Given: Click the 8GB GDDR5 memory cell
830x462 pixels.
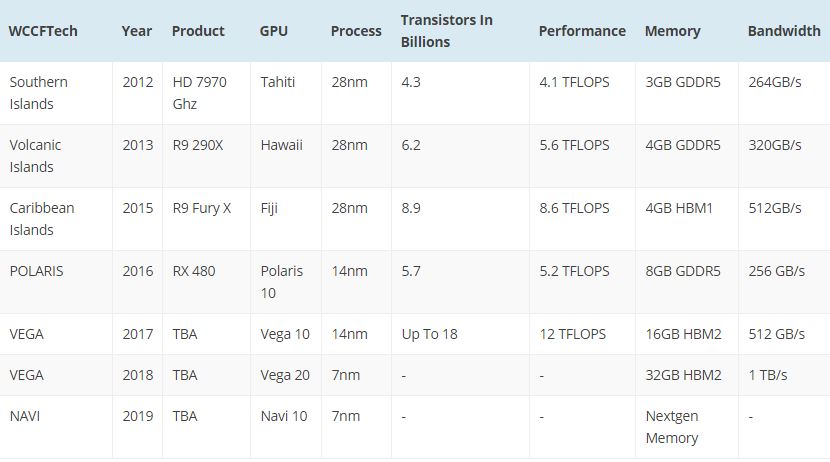Looking at the screenshot, I should pyautogui.click(x=683, y=271).
